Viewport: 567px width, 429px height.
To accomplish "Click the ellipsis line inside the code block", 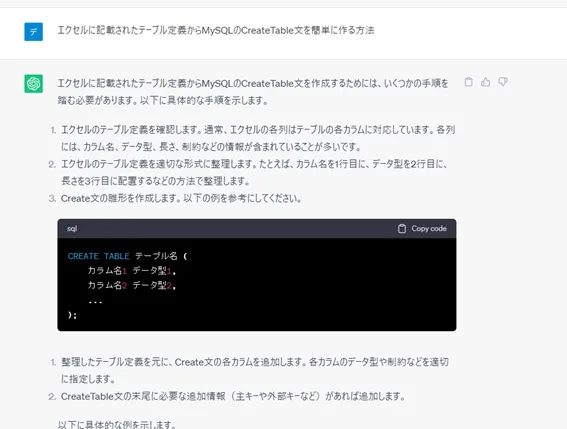I will tap(95, 301).
